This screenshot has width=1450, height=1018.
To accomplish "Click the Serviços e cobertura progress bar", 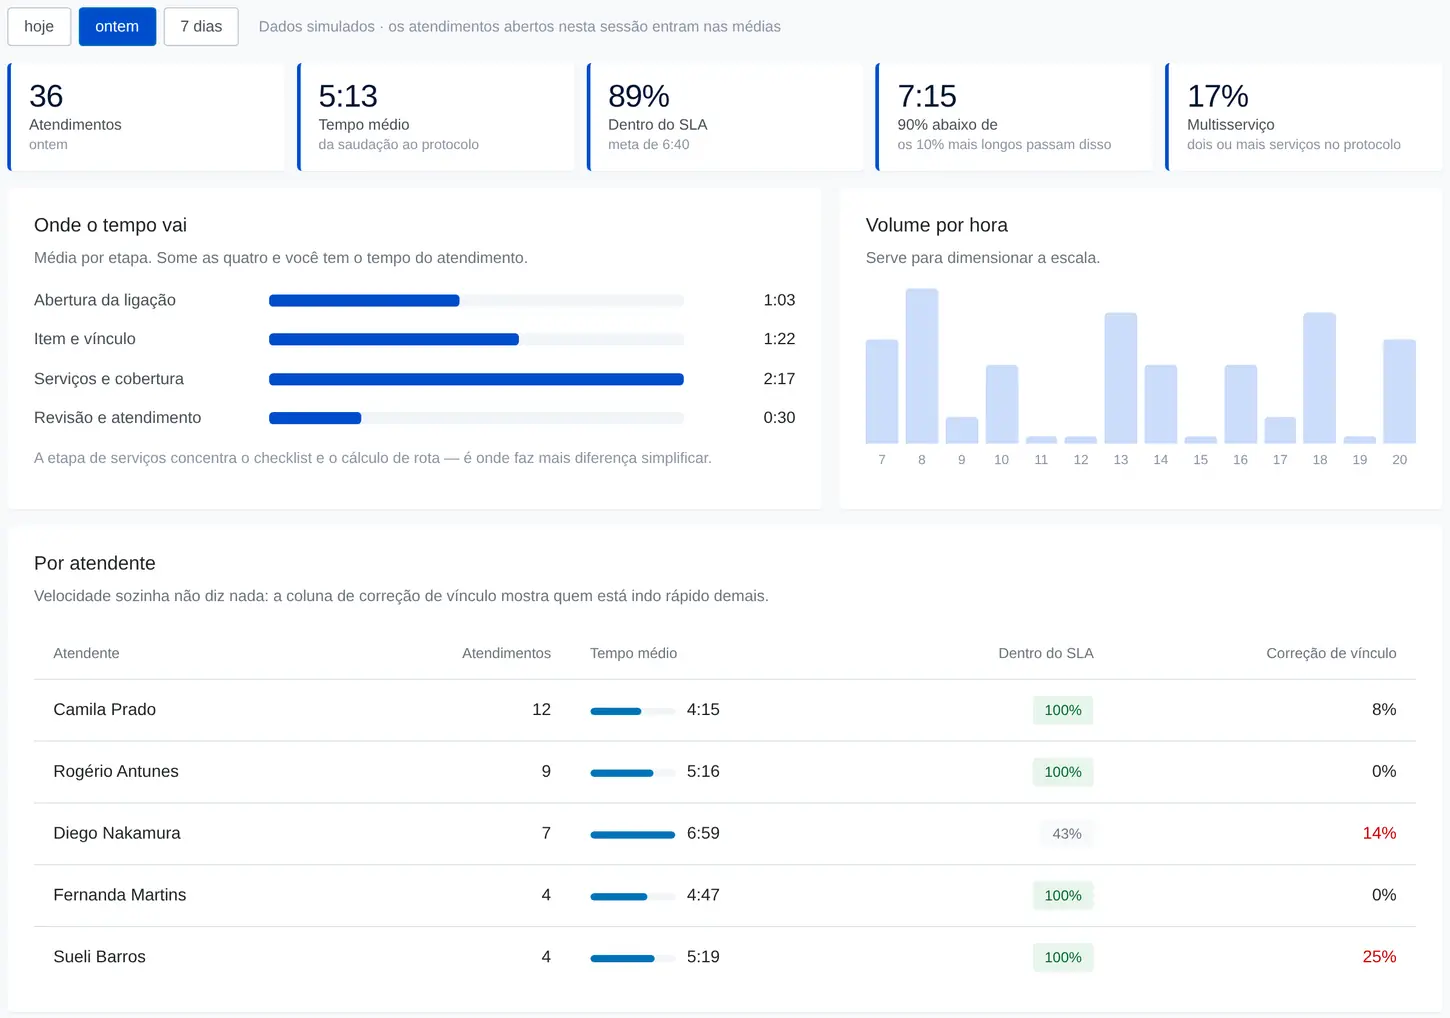I will coord(476,380).
